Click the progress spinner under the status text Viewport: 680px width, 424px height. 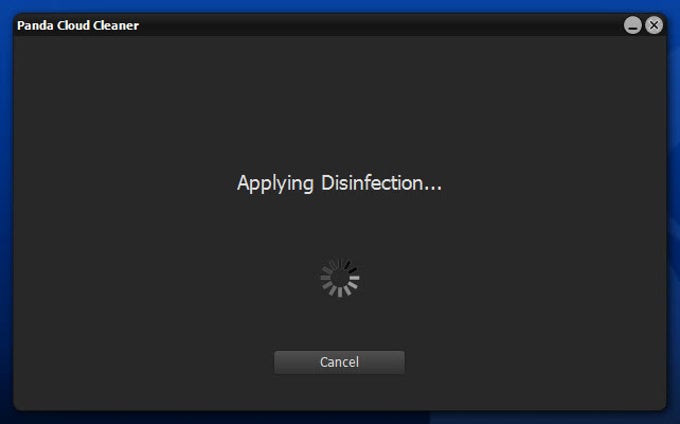coord(340,278)
